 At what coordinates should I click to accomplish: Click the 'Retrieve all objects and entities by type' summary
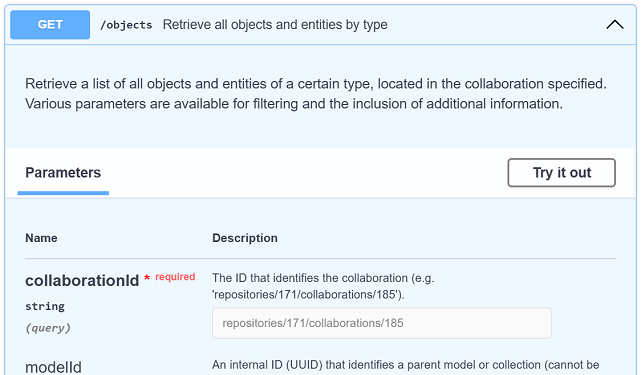pos(275,25)
